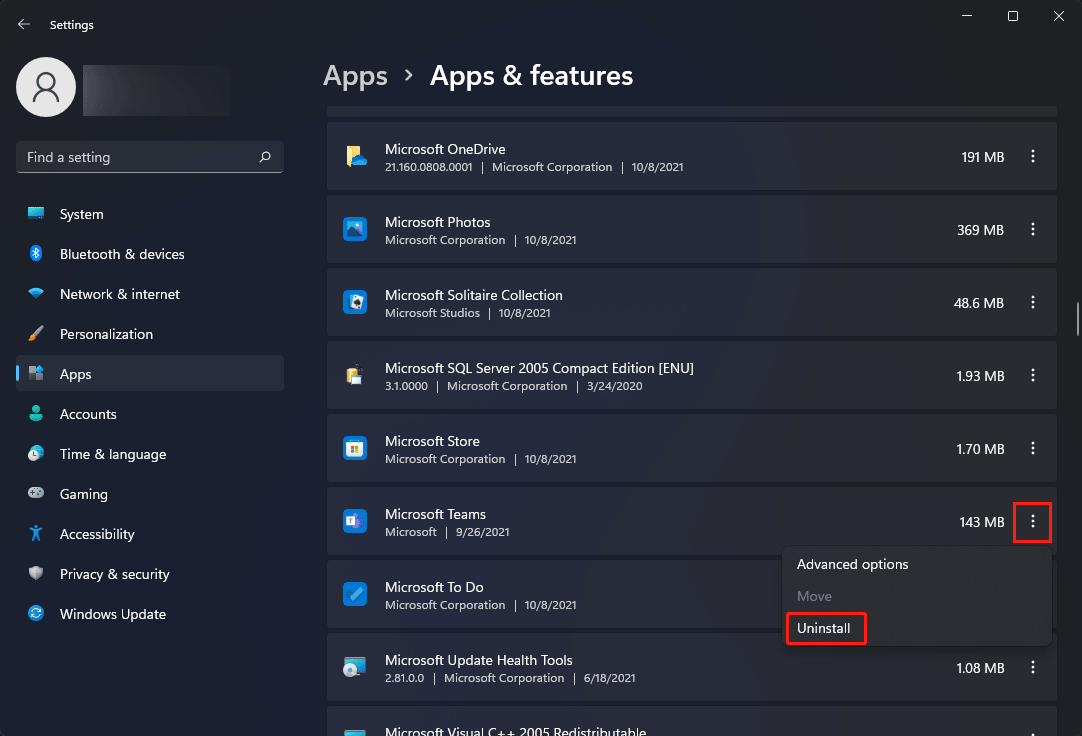Open more options for Solitaire Collection
Screen dimensions: 1082x736
[x=1032, y=302]
